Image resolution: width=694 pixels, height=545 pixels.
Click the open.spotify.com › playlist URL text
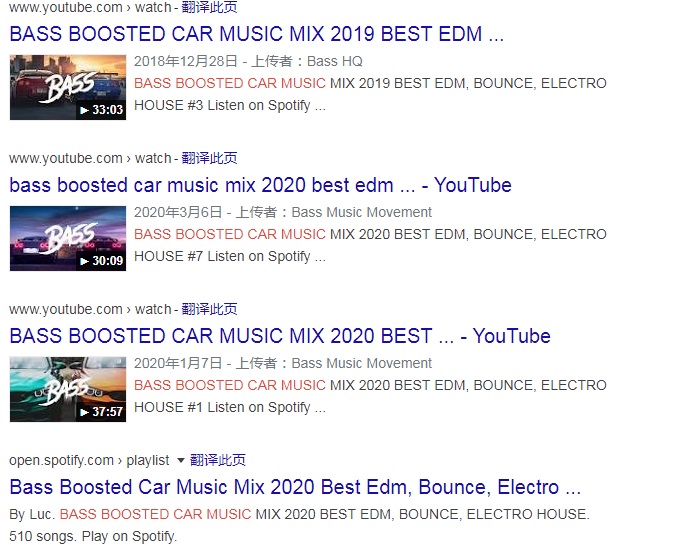click(x=89, y=460)
